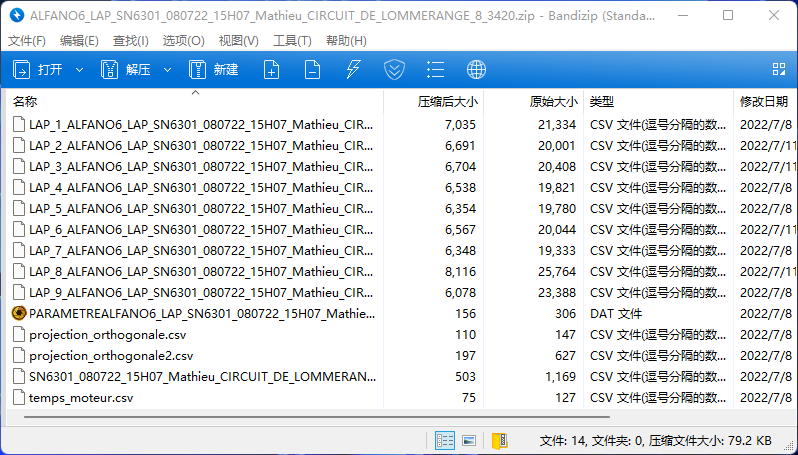Click the Bandizip logo in title bar
The height and width of the screenshot is (455, 798).
(x=17, y=15)
